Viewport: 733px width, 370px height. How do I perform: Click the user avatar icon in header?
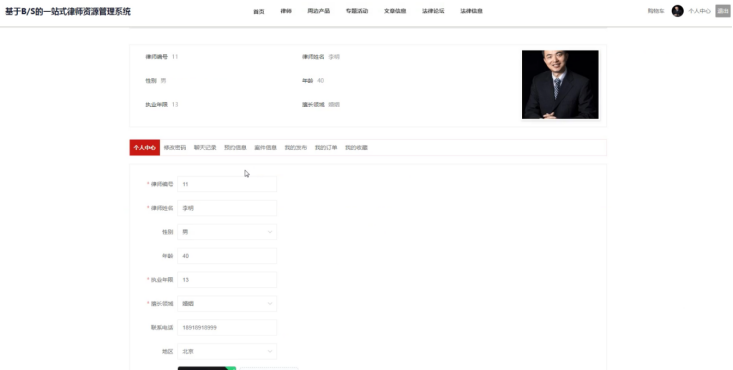coord(677,11)
